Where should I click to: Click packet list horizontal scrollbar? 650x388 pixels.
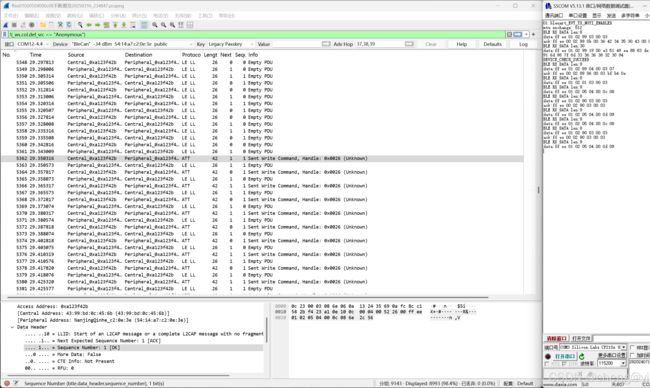pyautogui.click(x=247, y=297)
